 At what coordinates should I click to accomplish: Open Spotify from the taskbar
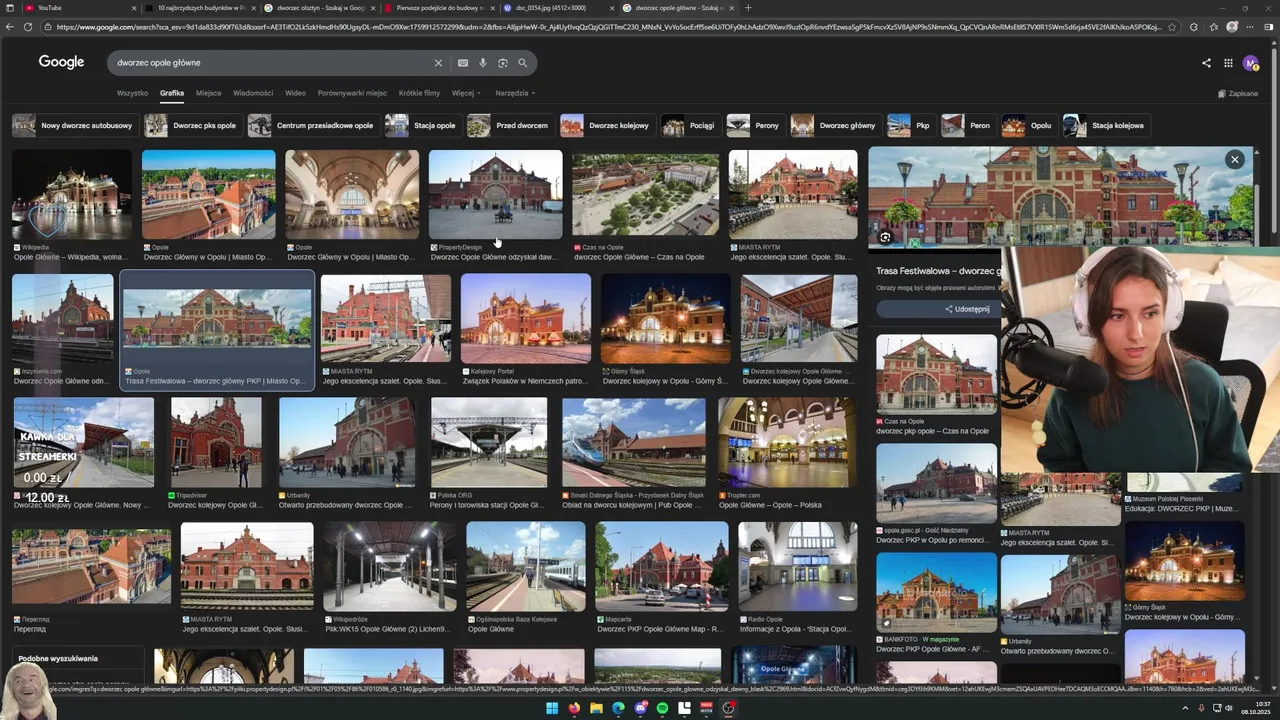662,708
